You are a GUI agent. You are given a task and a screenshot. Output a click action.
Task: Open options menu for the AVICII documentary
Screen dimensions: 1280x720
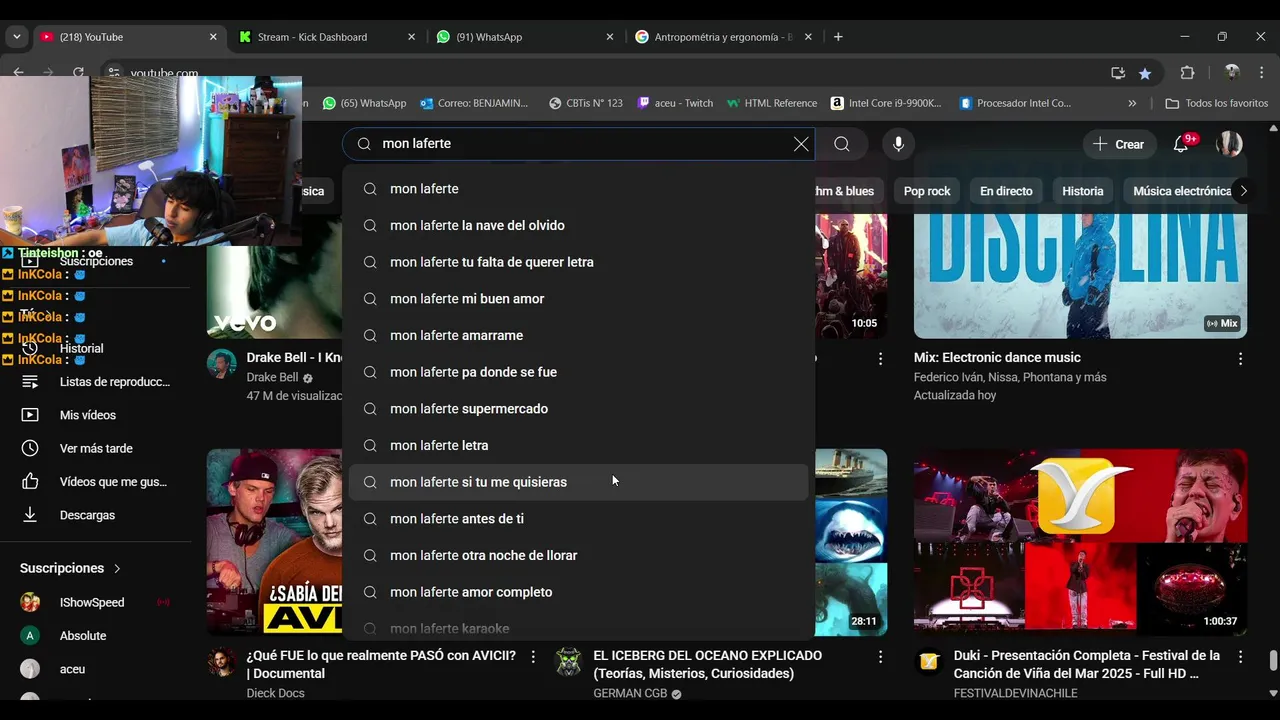pos(533,657)
